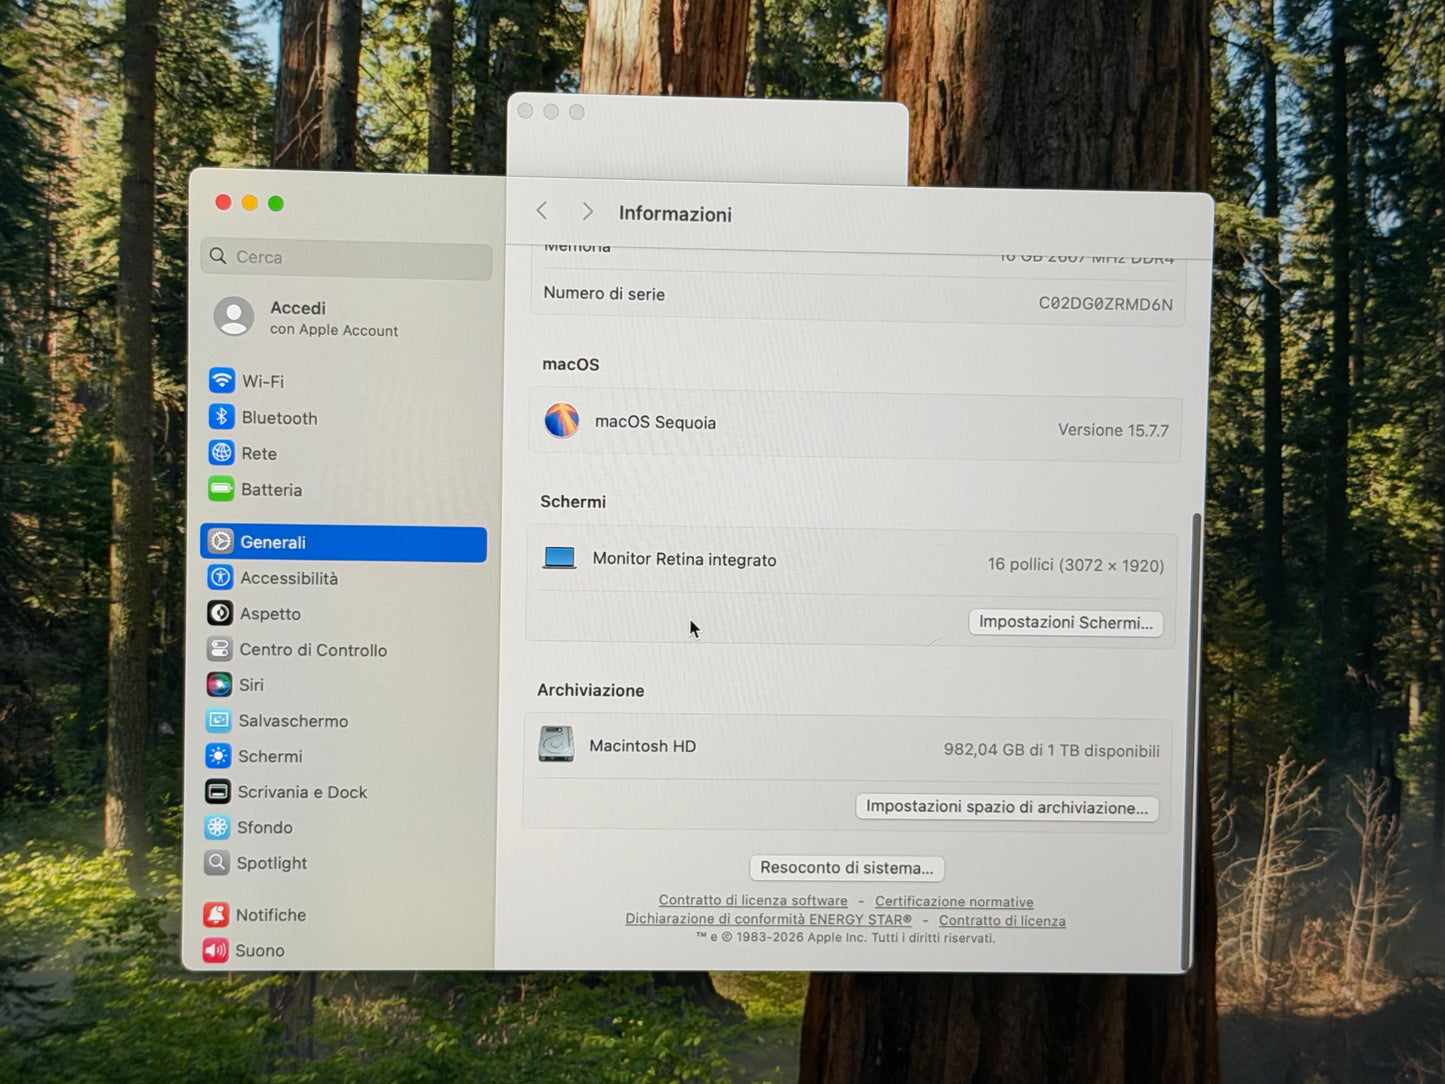Click 982,04 GB di 1 TB disponibili
Screen dimensions: 1445x1084
point(1051,750)
